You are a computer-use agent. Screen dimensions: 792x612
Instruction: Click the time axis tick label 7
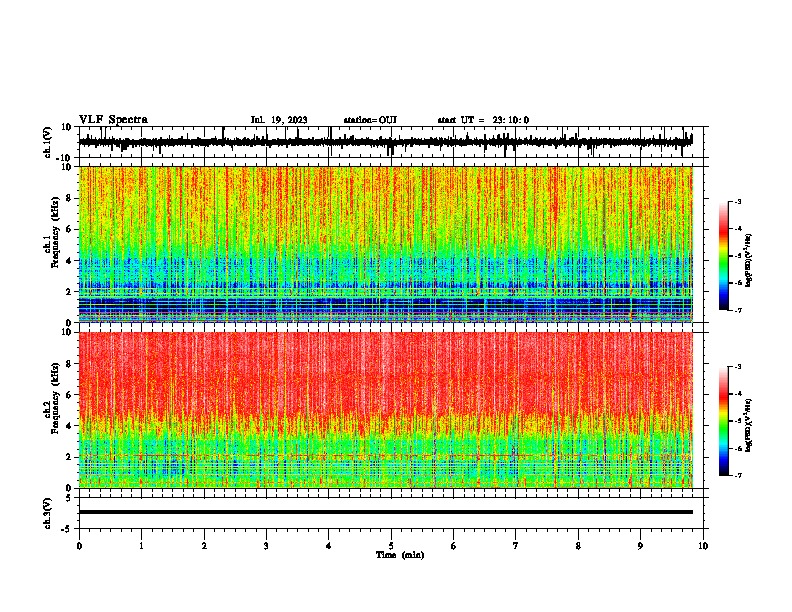point(516,546)
